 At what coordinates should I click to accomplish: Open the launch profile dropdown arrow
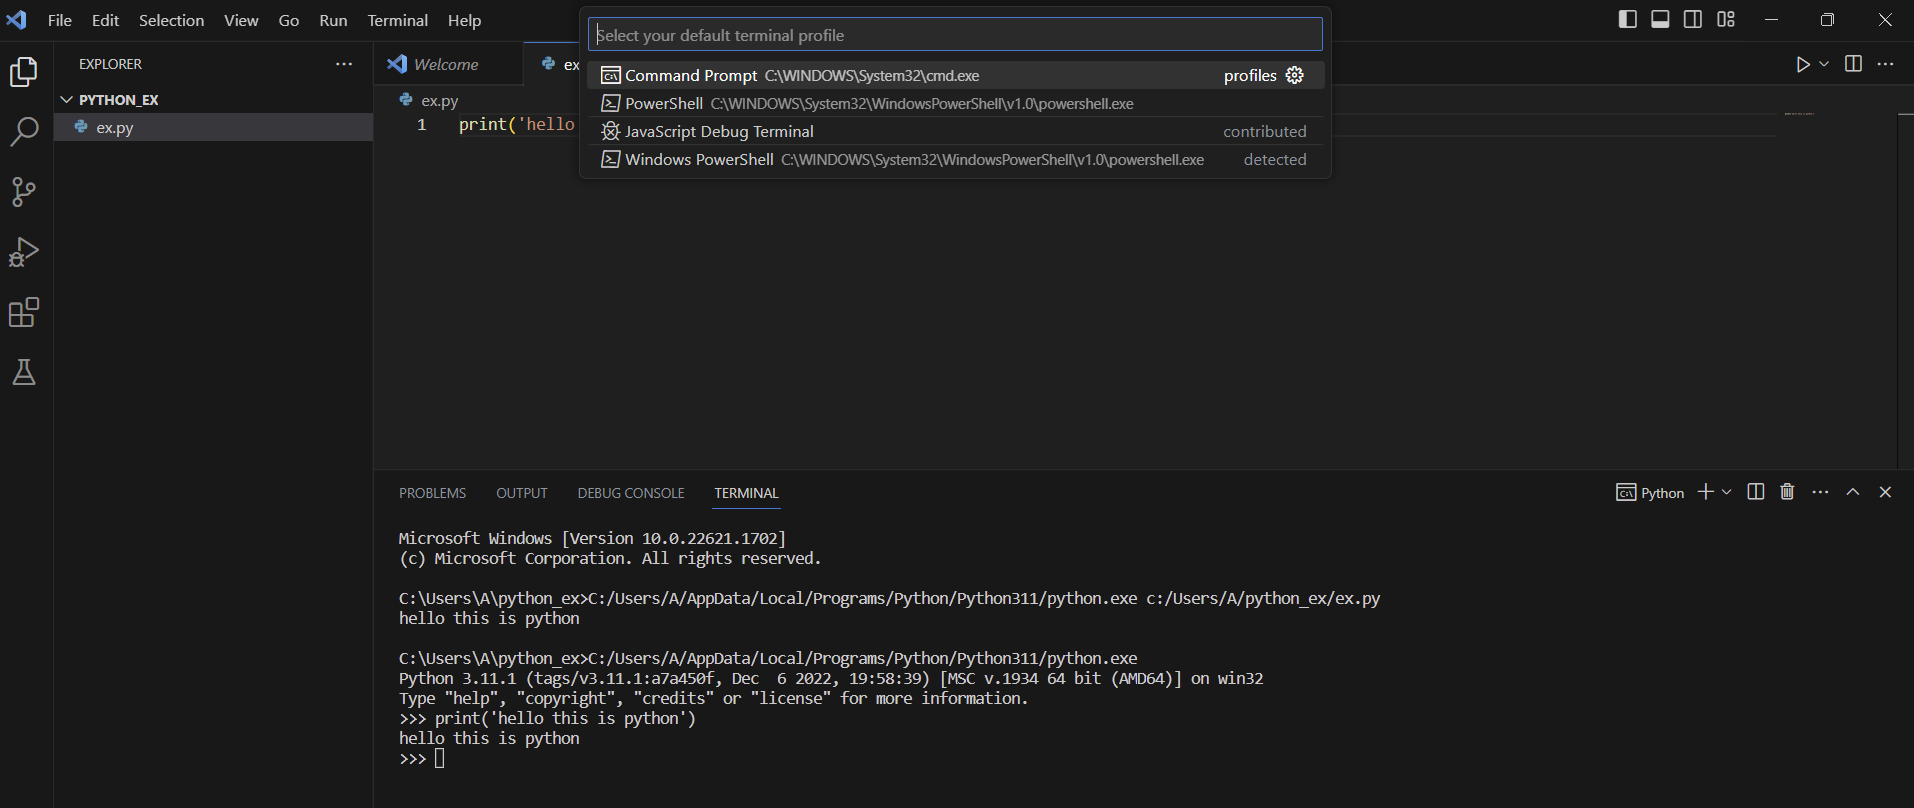pyautogui.click(x=1727, y=492)
